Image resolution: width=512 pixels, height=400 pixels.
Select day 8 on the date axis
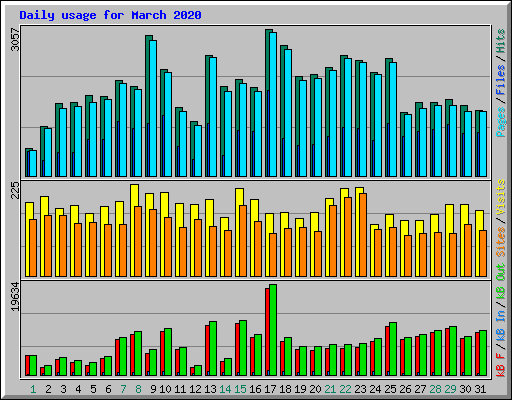point(138,389)
